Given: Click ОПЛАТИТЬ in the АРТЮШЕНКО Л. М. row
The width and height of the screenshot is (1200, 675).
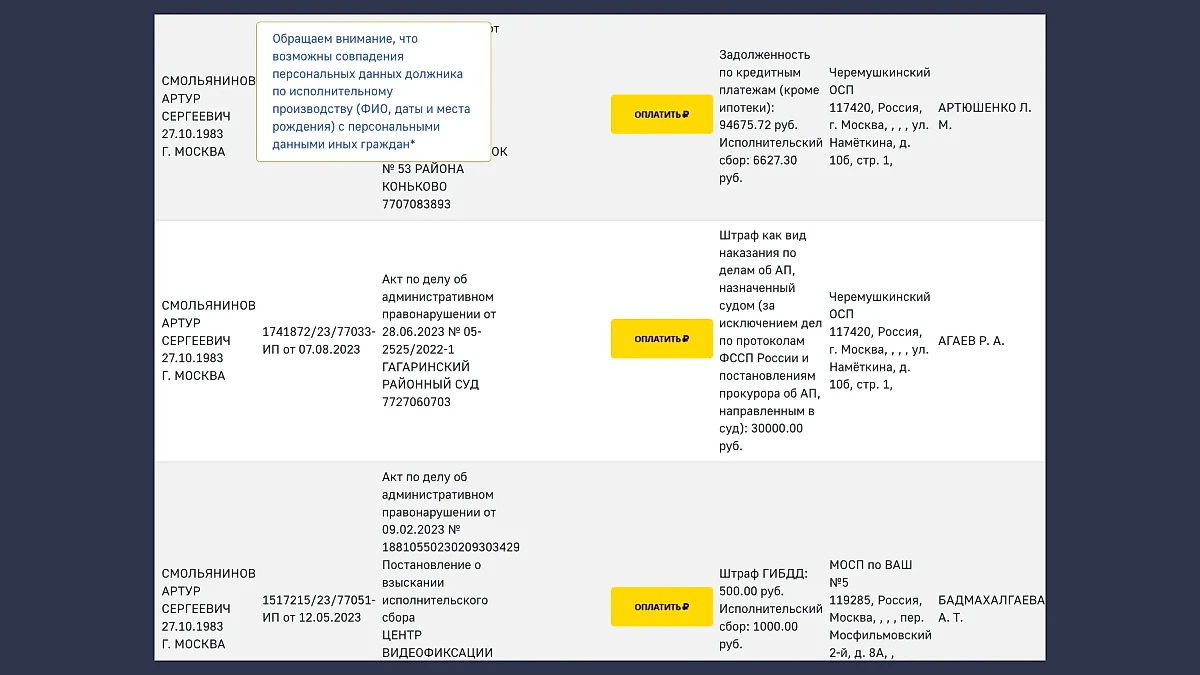Looking at the screenshot, I should click(x=661, y=115).
